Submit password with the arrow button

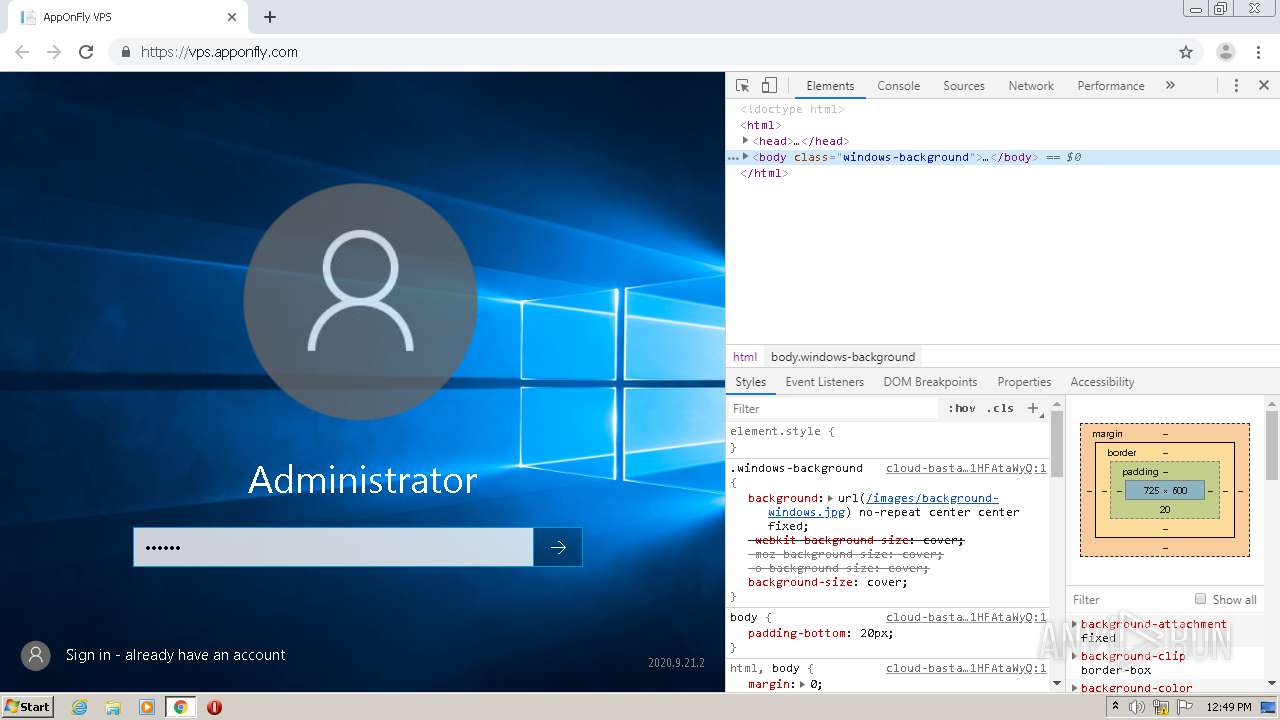pos(558,547)
